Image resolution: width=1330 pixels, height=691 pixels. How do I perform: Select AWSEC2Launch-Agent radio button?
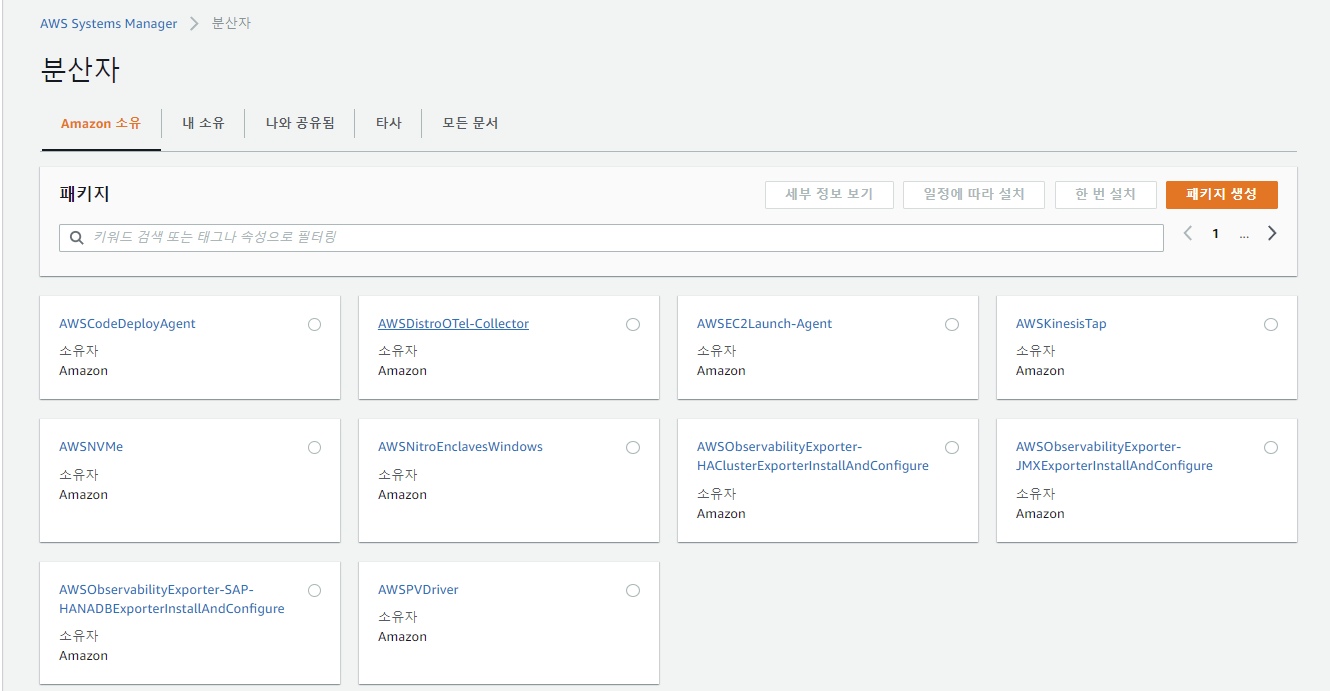[951, 324]
